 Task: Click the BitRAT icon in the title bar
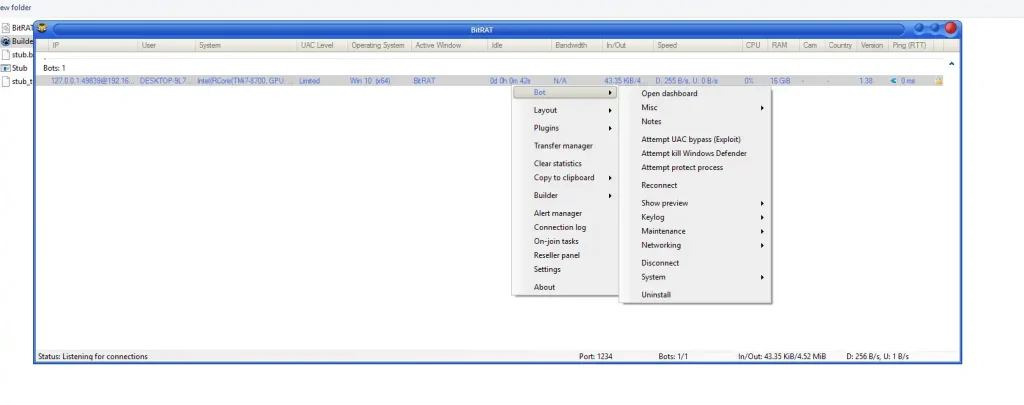coord(42,28)
